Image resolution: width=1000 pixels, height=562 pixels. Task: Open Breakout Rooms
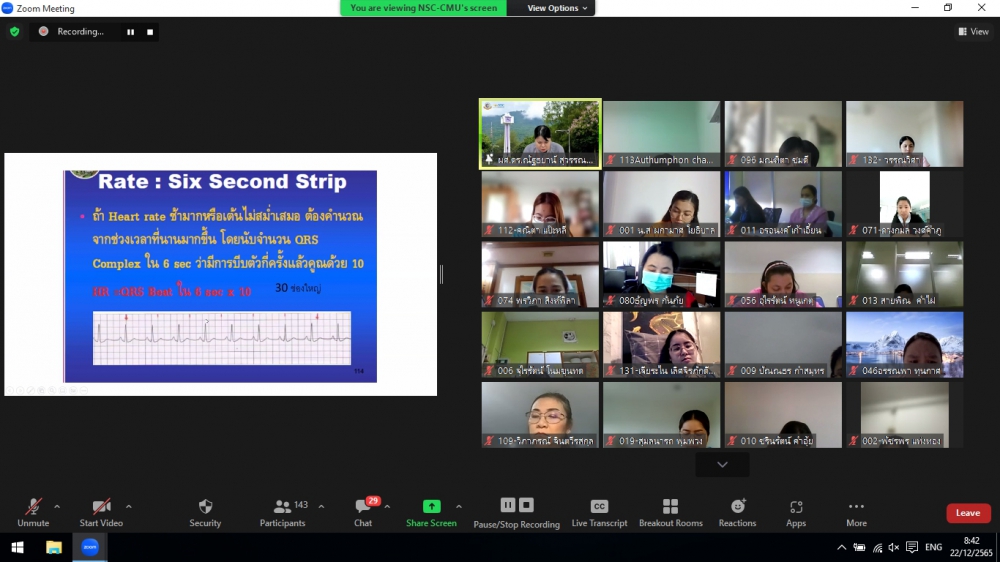coord(671,512)
